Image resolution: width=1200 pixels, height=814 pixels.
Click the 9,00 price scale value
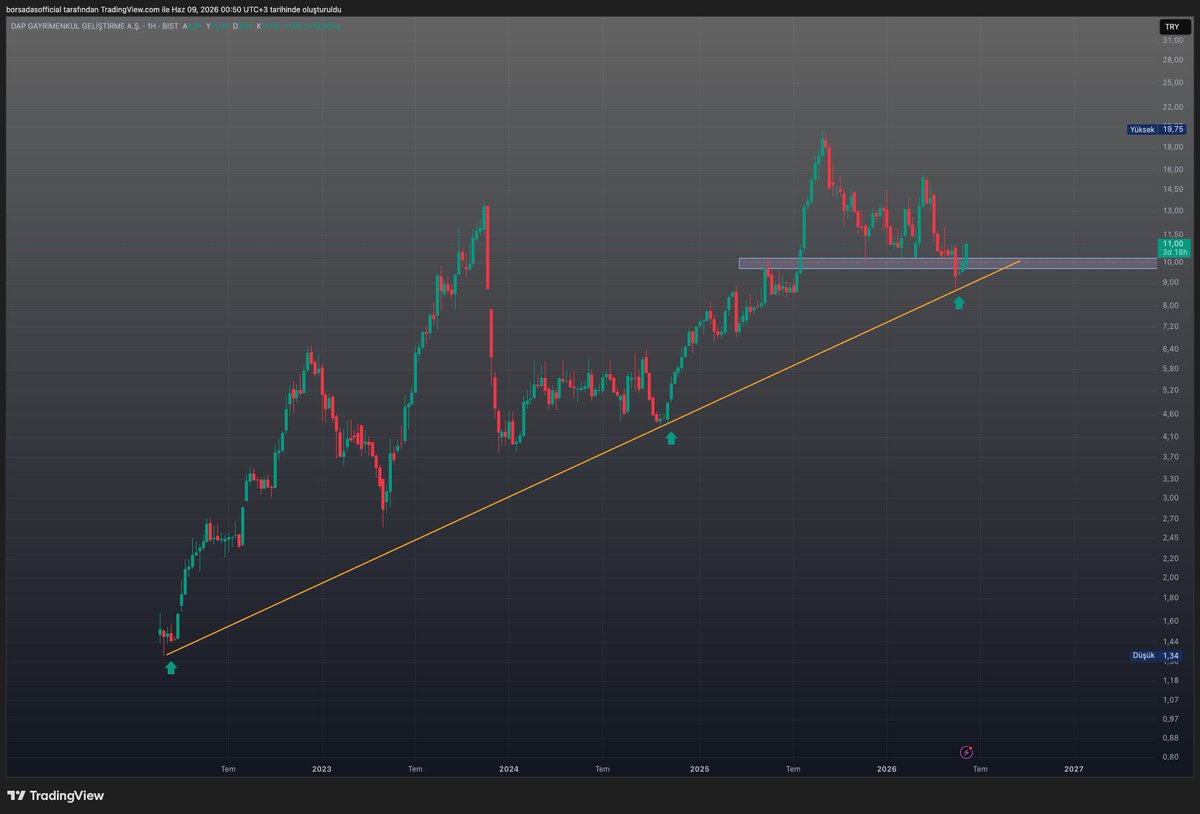[1173, 282]
